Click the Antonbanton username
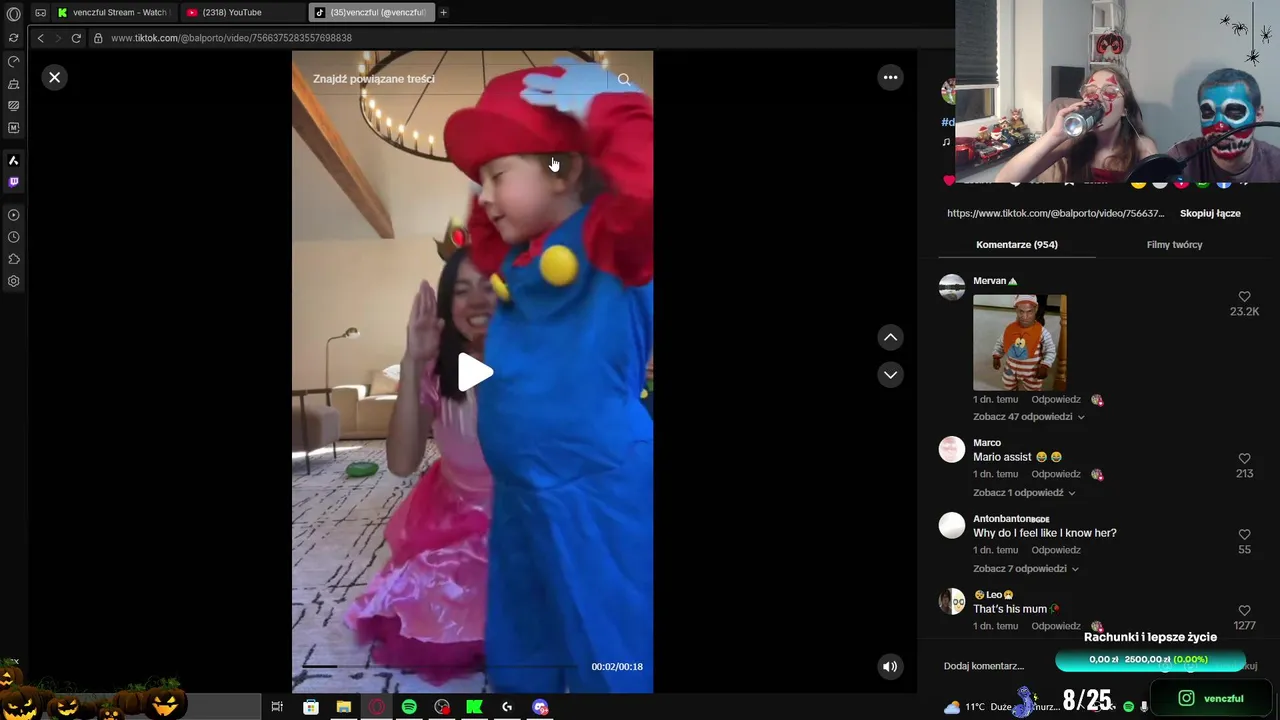This screenshot has width=1280, height=720. pos(1011,519)
